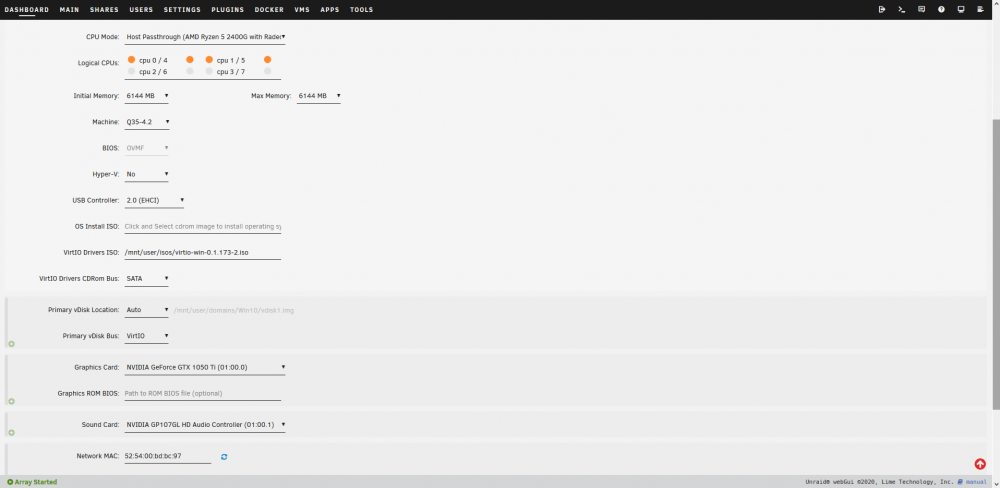Open Primary vDisk Bus dropdown
1000x488 pixels.
pyautogui.click(x=147, y=336)
